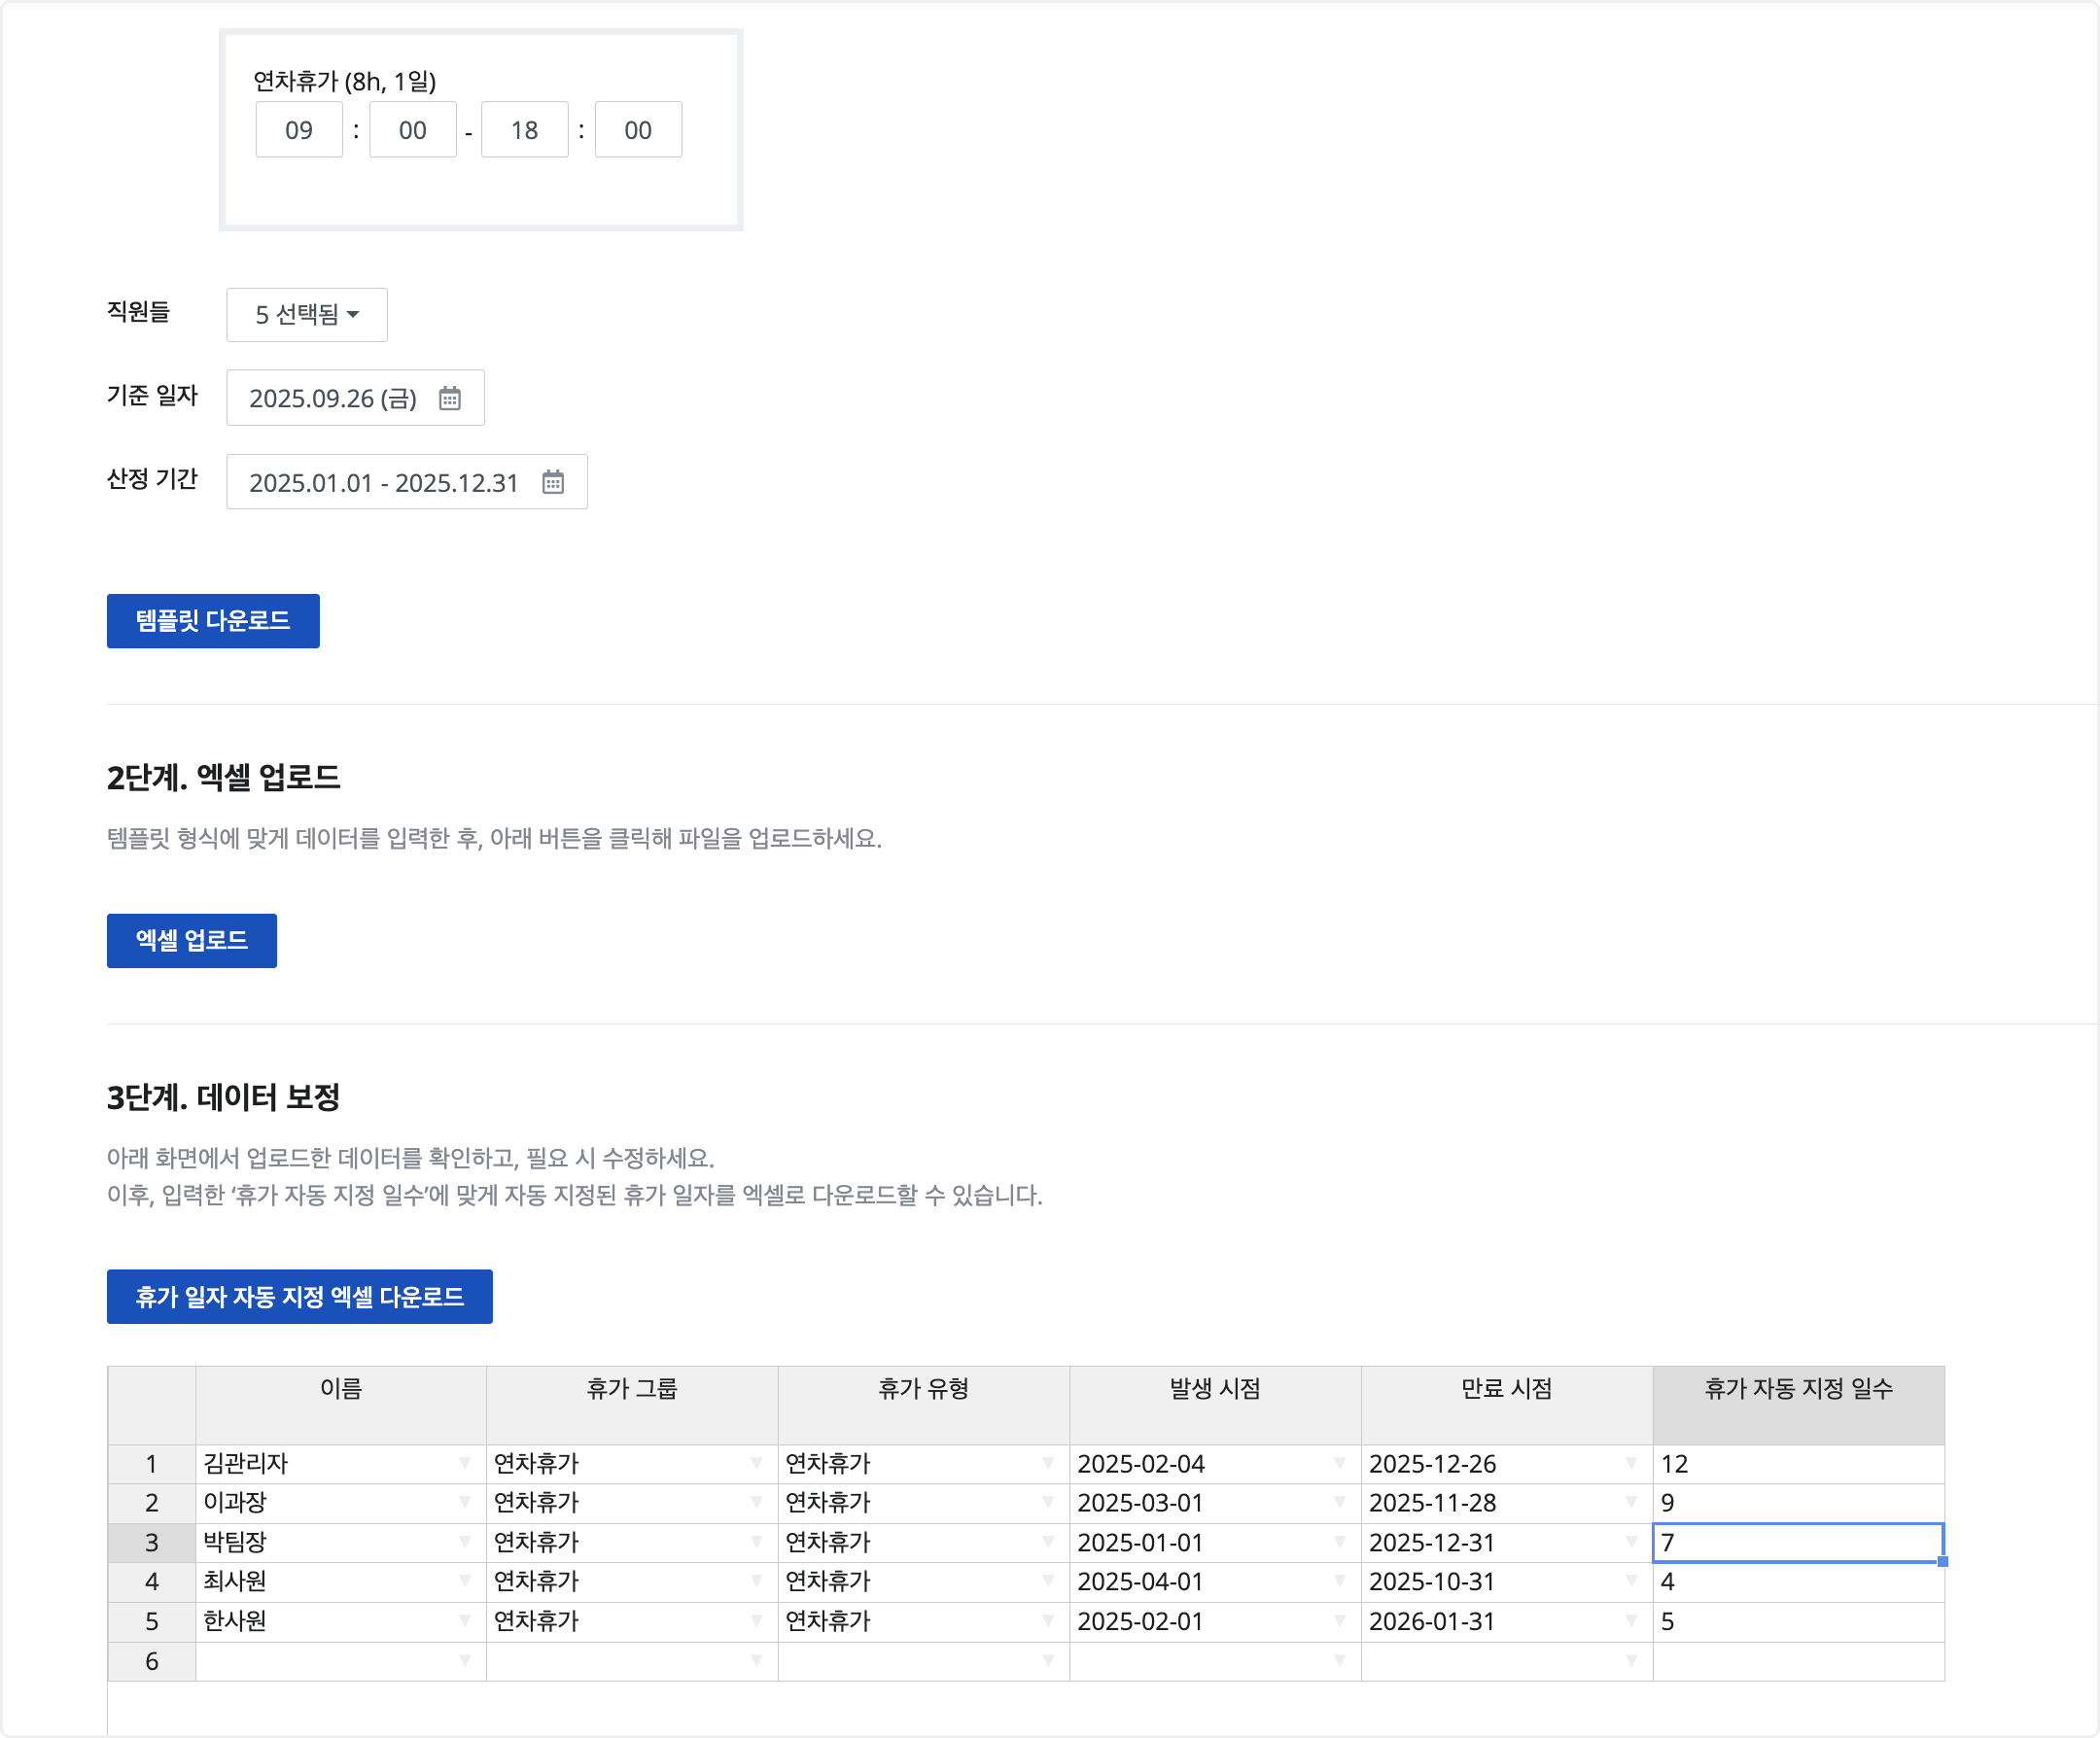Click the 템플릿 다운로드 button
Screen dimensions: 2100x1738
click(213, 621)
